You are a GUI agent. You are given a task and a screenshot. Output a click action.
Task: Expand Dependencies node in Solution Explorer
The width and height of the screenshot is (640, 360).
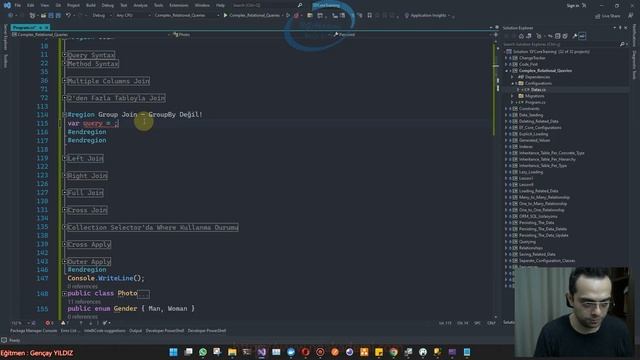pos(512,77)
